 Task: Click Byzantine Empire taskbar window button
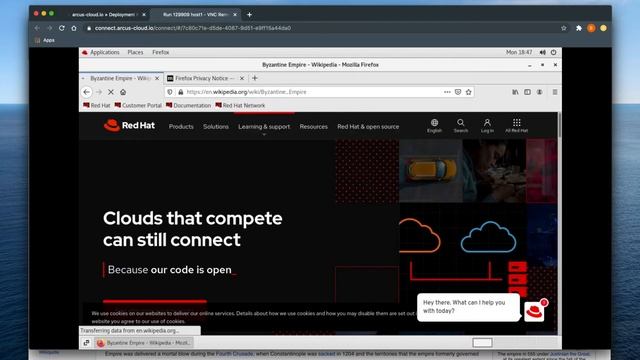tap(143, 343)
